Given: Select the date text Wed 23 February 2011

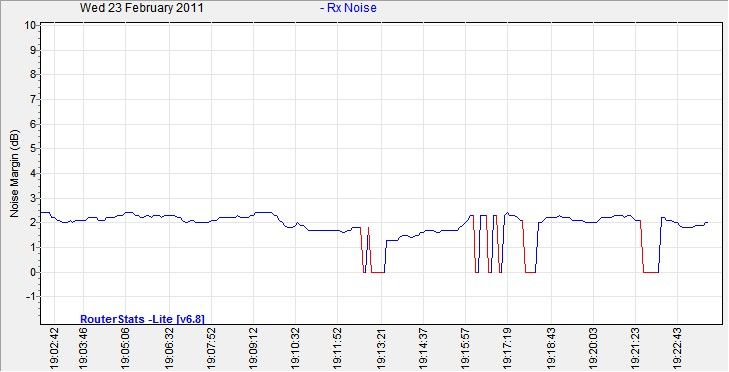Looking at the screenshot, I should [x=141, y=8].
